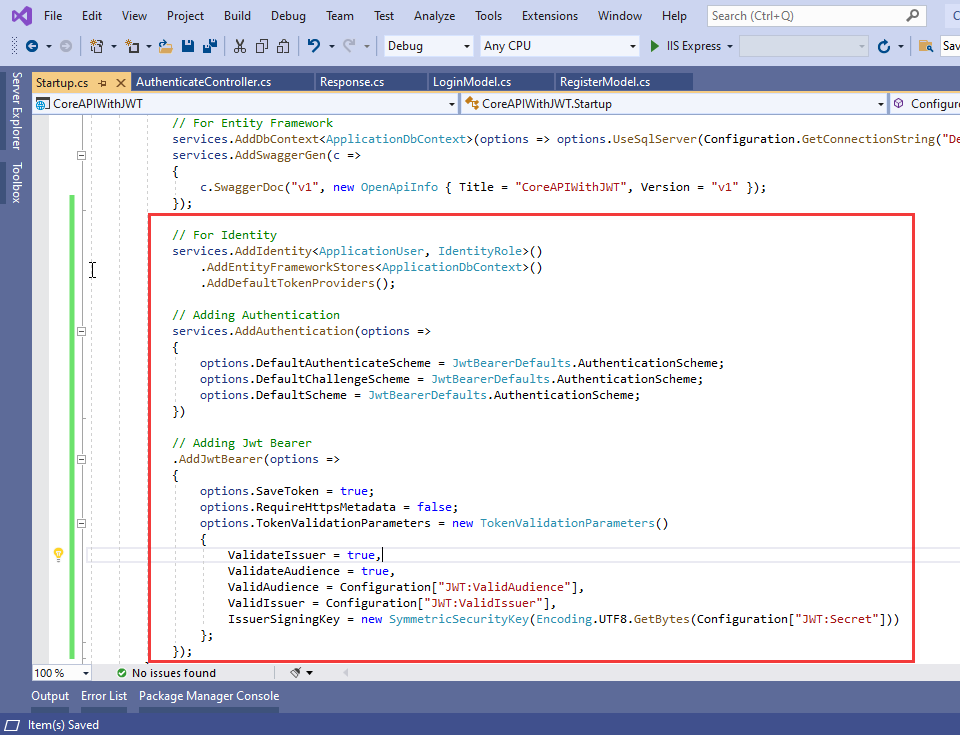Click the Find in Files folder icon
Image resolution: width=960 pixels, height=735 pixels.
pyautogui.click(x=926, y=46)
